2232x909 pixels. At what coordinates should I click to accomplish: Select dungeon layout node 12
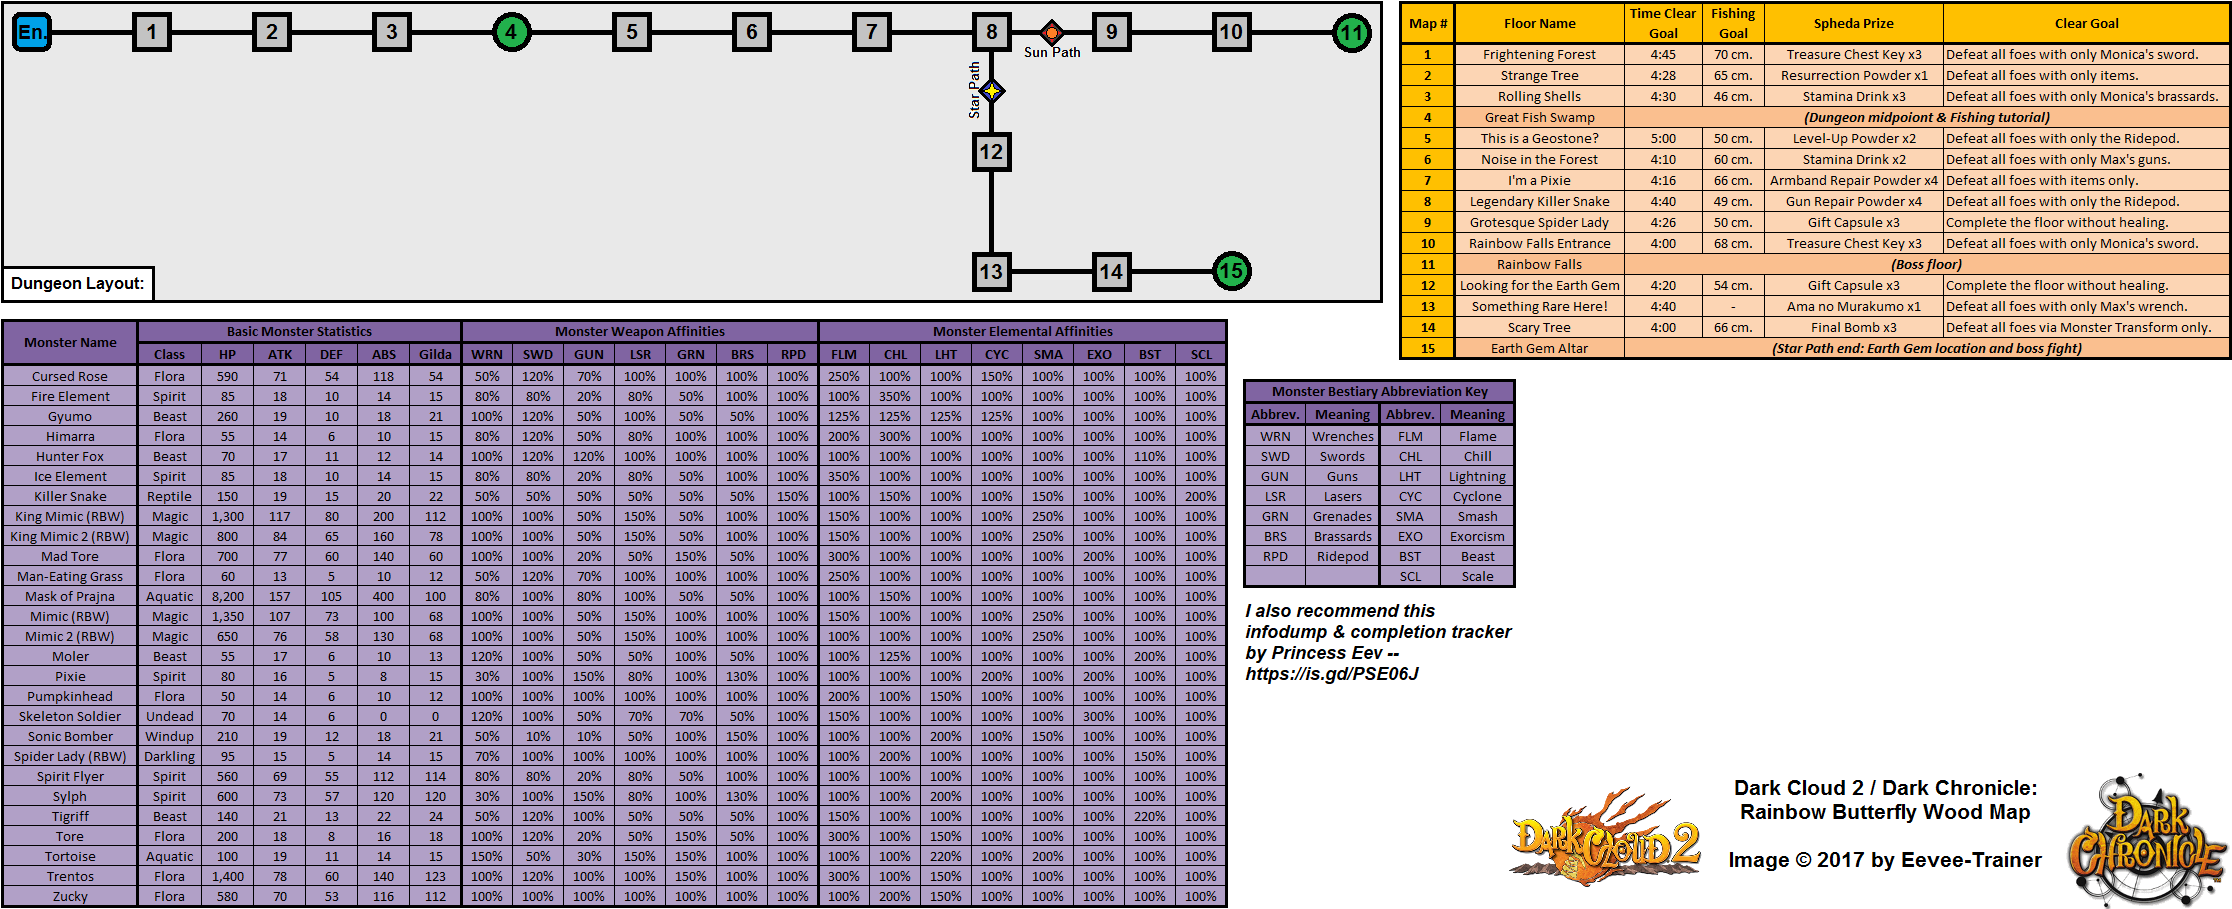[992, 152]
